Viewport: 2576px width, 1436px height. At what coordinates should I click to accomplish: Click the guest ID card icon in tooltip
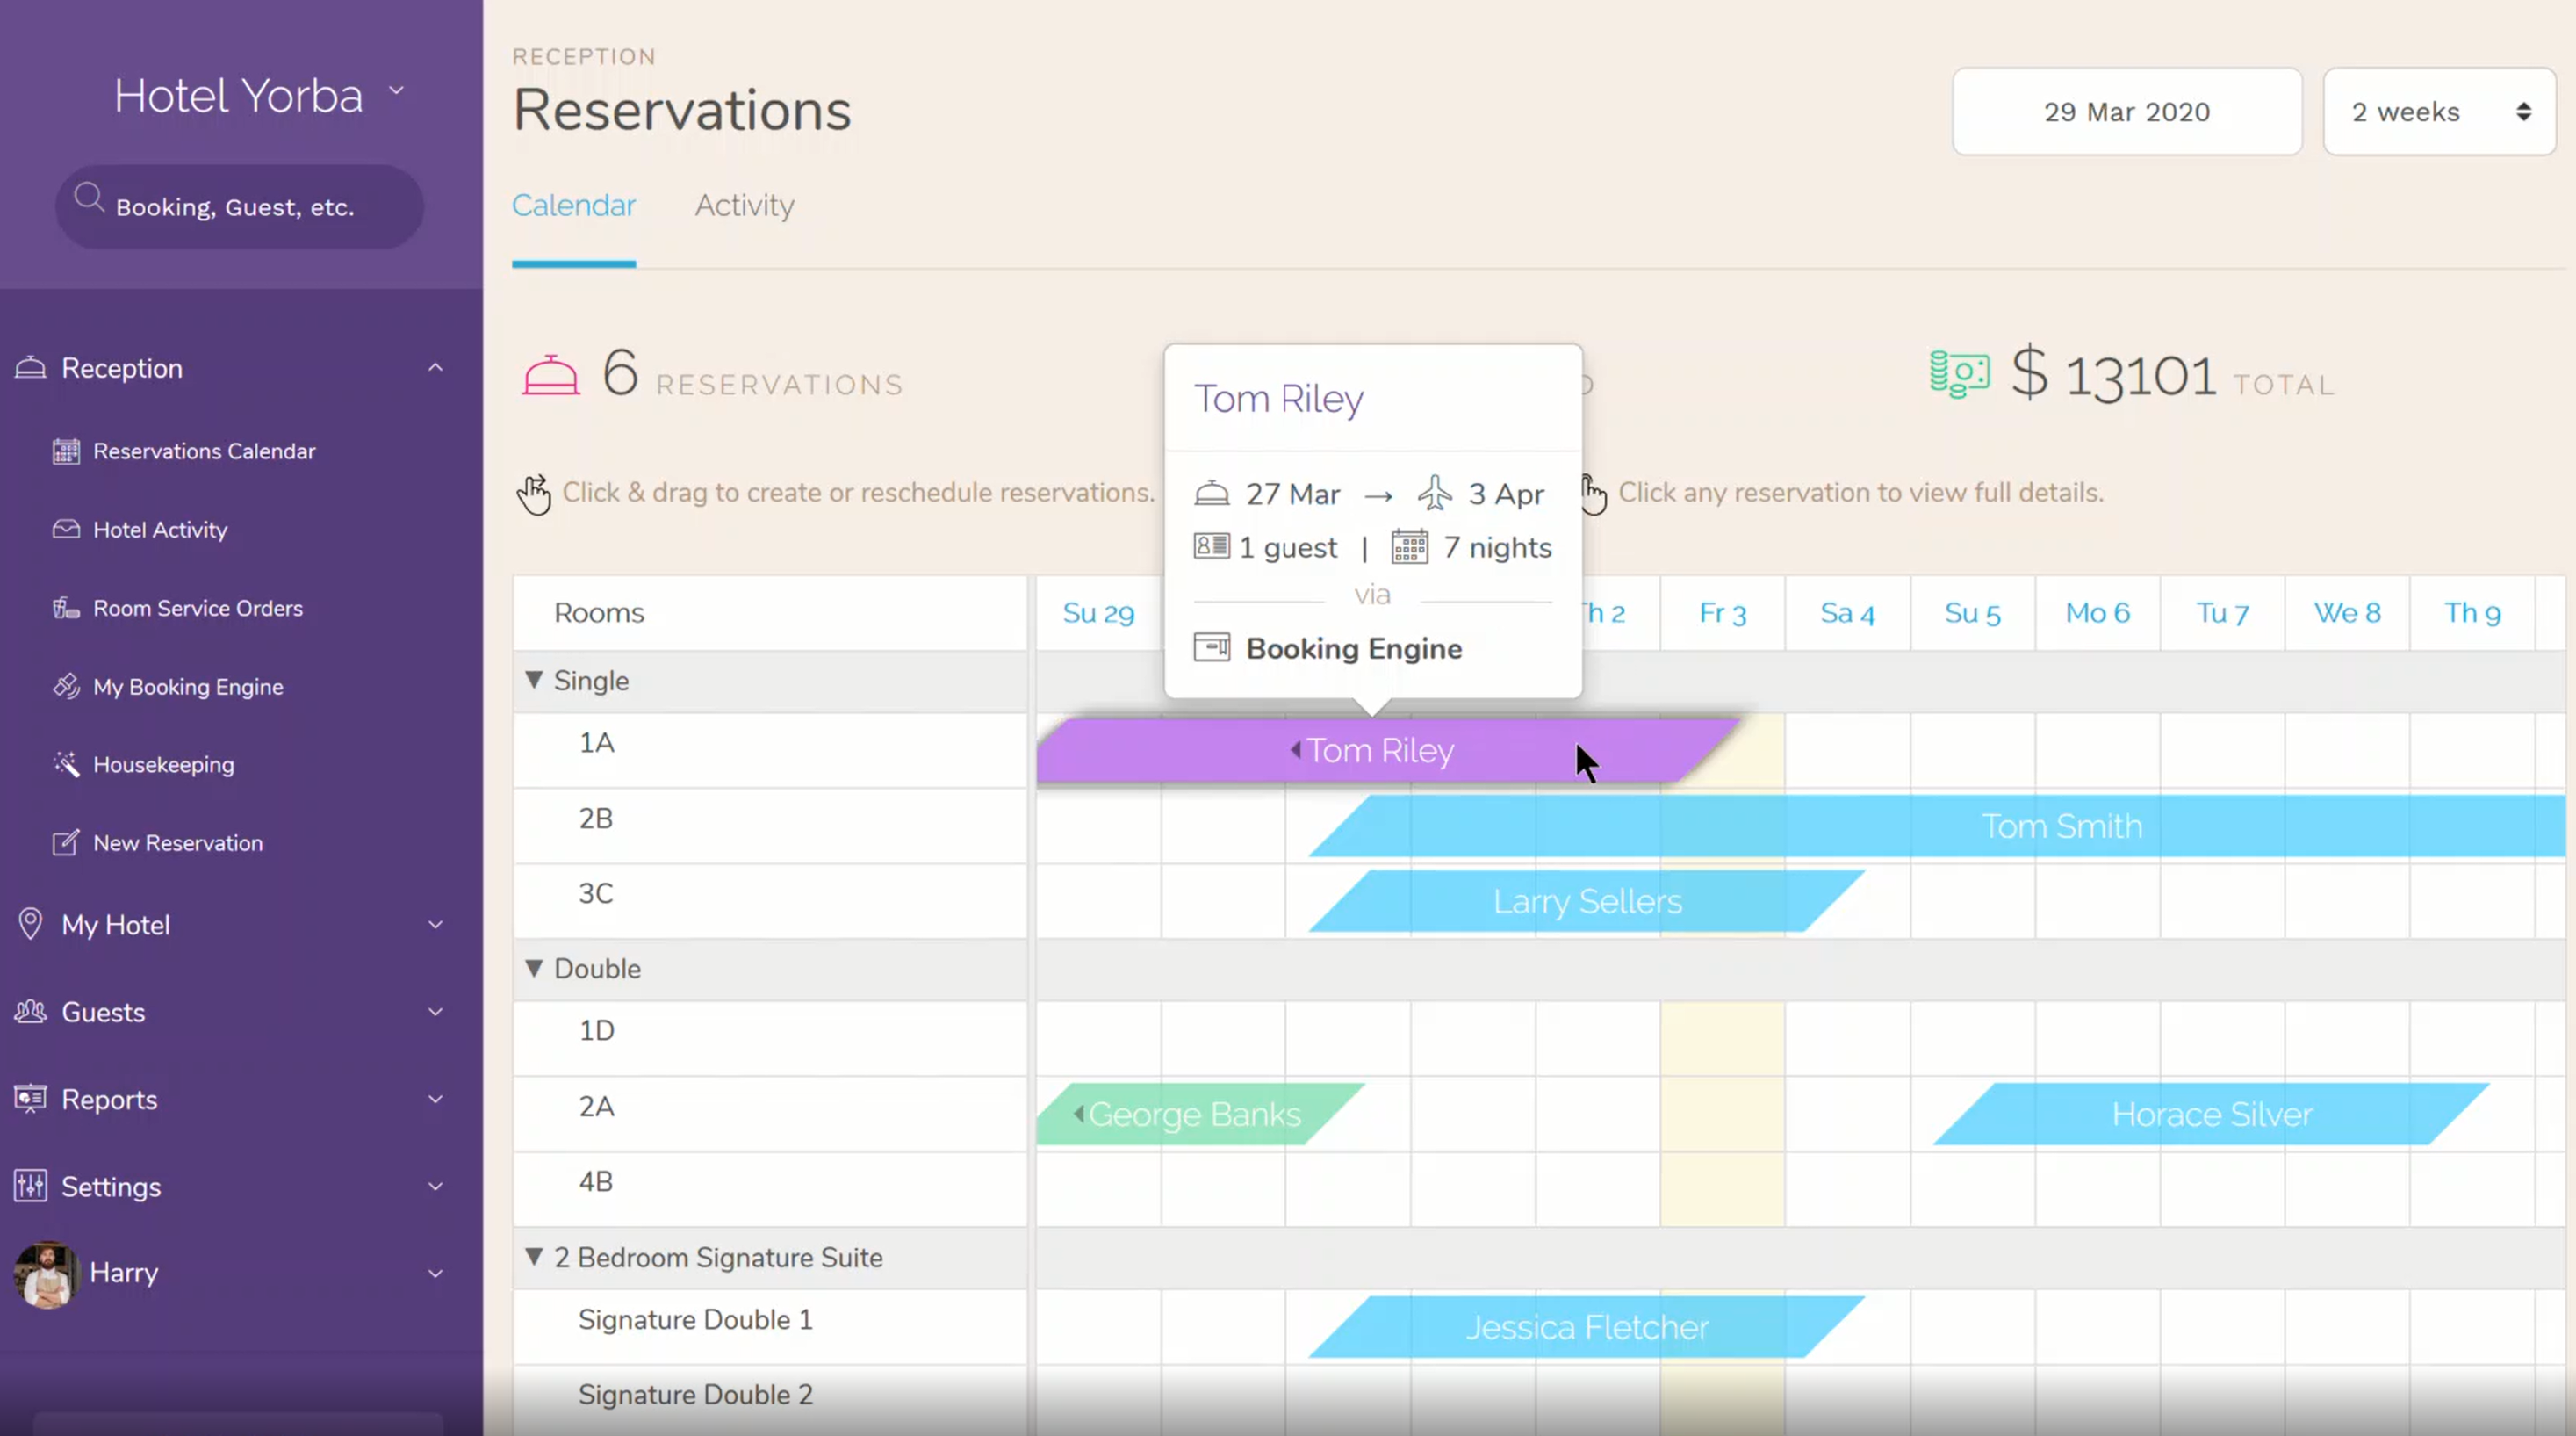[x=1211, y=546]
